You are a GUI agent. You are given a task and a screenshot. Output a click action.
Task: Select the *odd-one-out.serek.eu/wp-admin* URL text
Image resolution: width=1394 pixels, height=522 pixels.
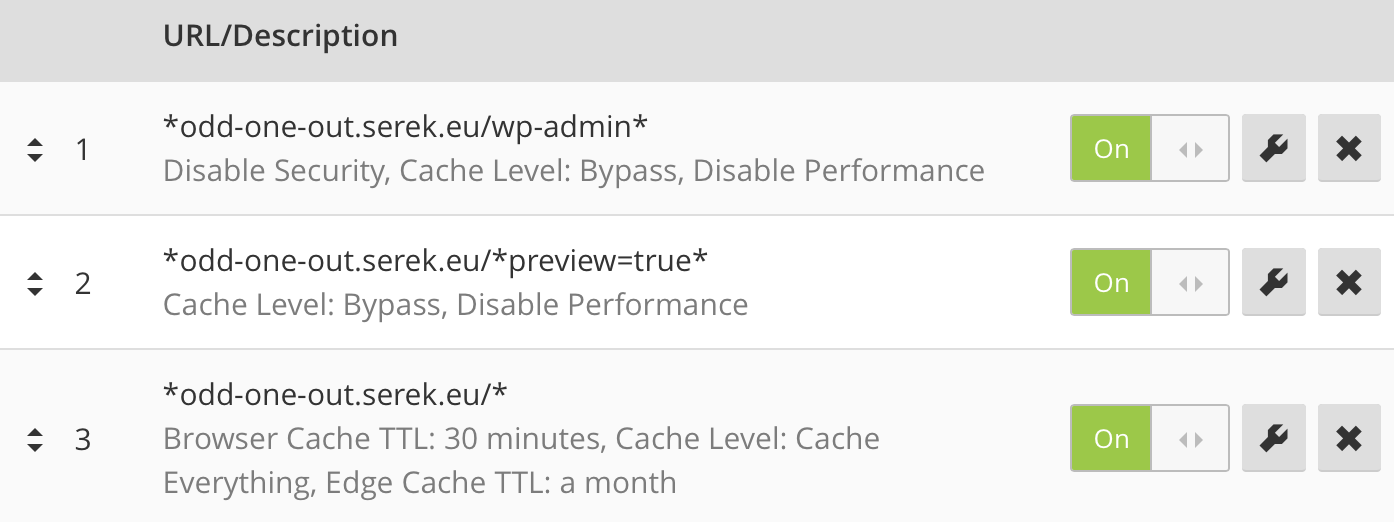click(x=406, y=126)
